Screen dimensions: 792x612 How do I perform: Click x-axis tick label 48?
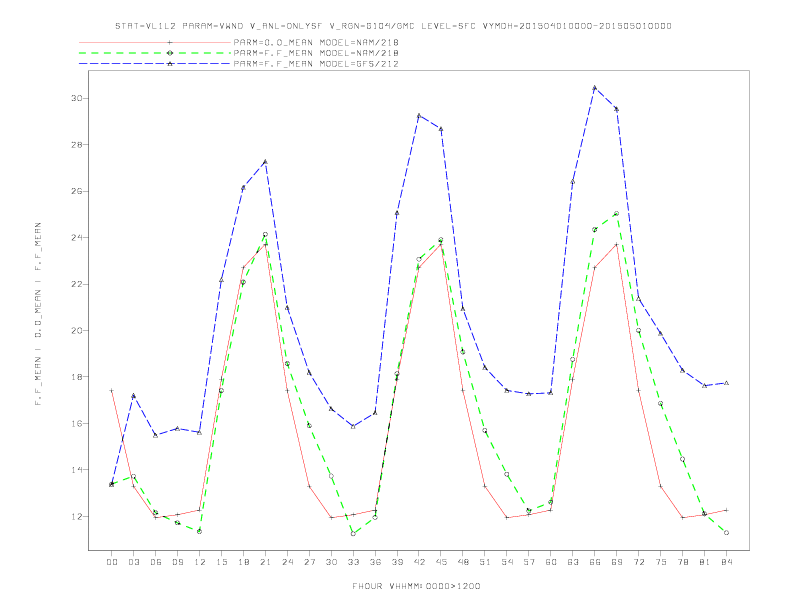(x=463, y=562)
